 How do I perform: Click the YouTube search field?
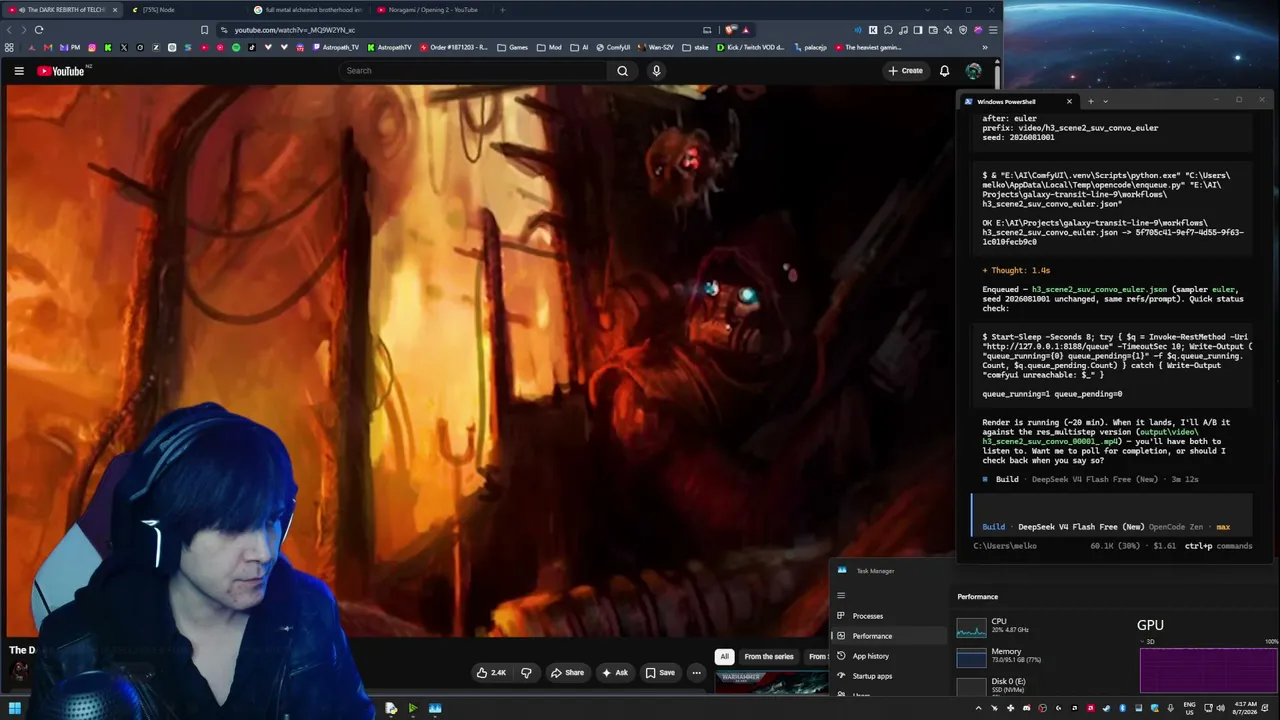(472, 71)
